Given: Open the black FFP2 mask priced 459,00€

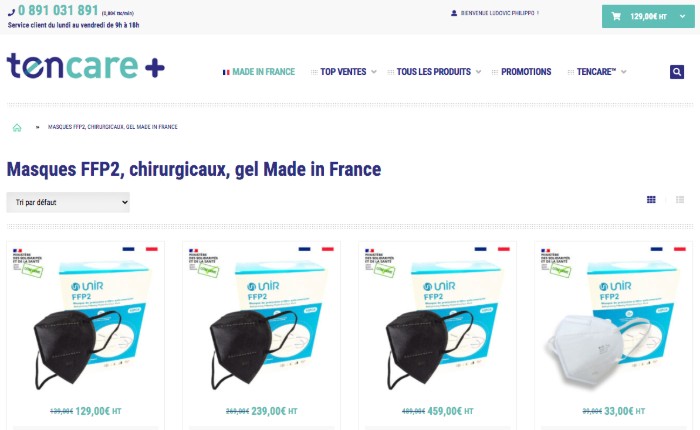Looking at the screenshot, I should click(x=438, y=321).
